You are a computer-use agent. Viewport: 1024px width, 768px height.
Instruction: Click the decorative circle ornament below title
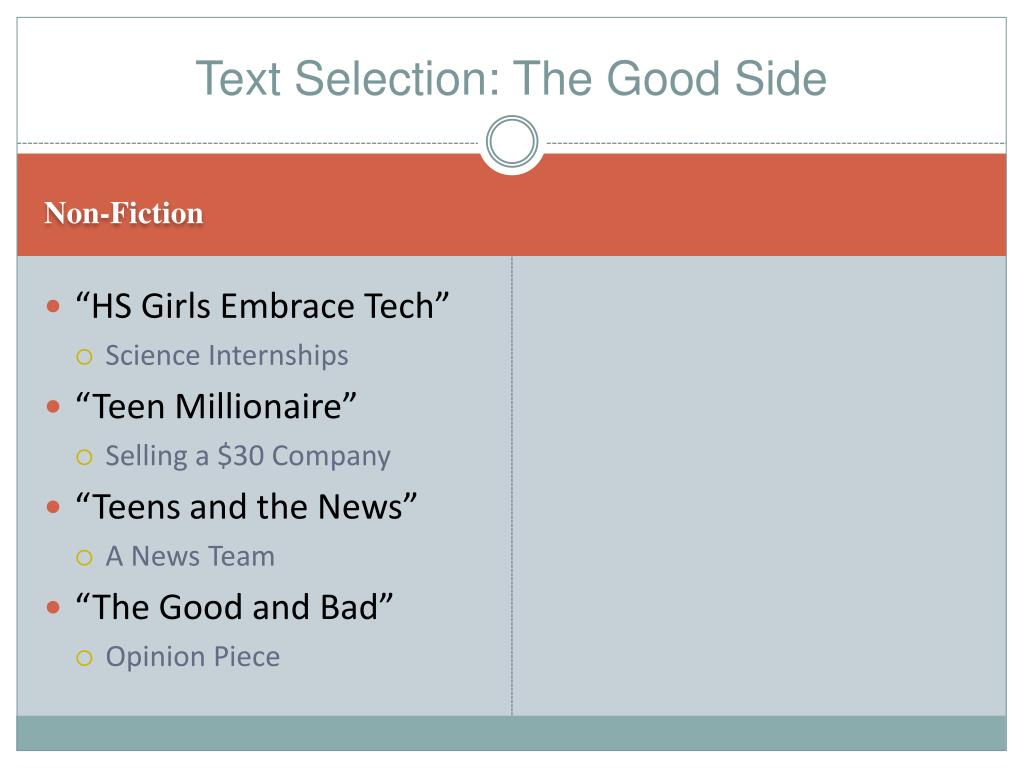coord(512,142)
